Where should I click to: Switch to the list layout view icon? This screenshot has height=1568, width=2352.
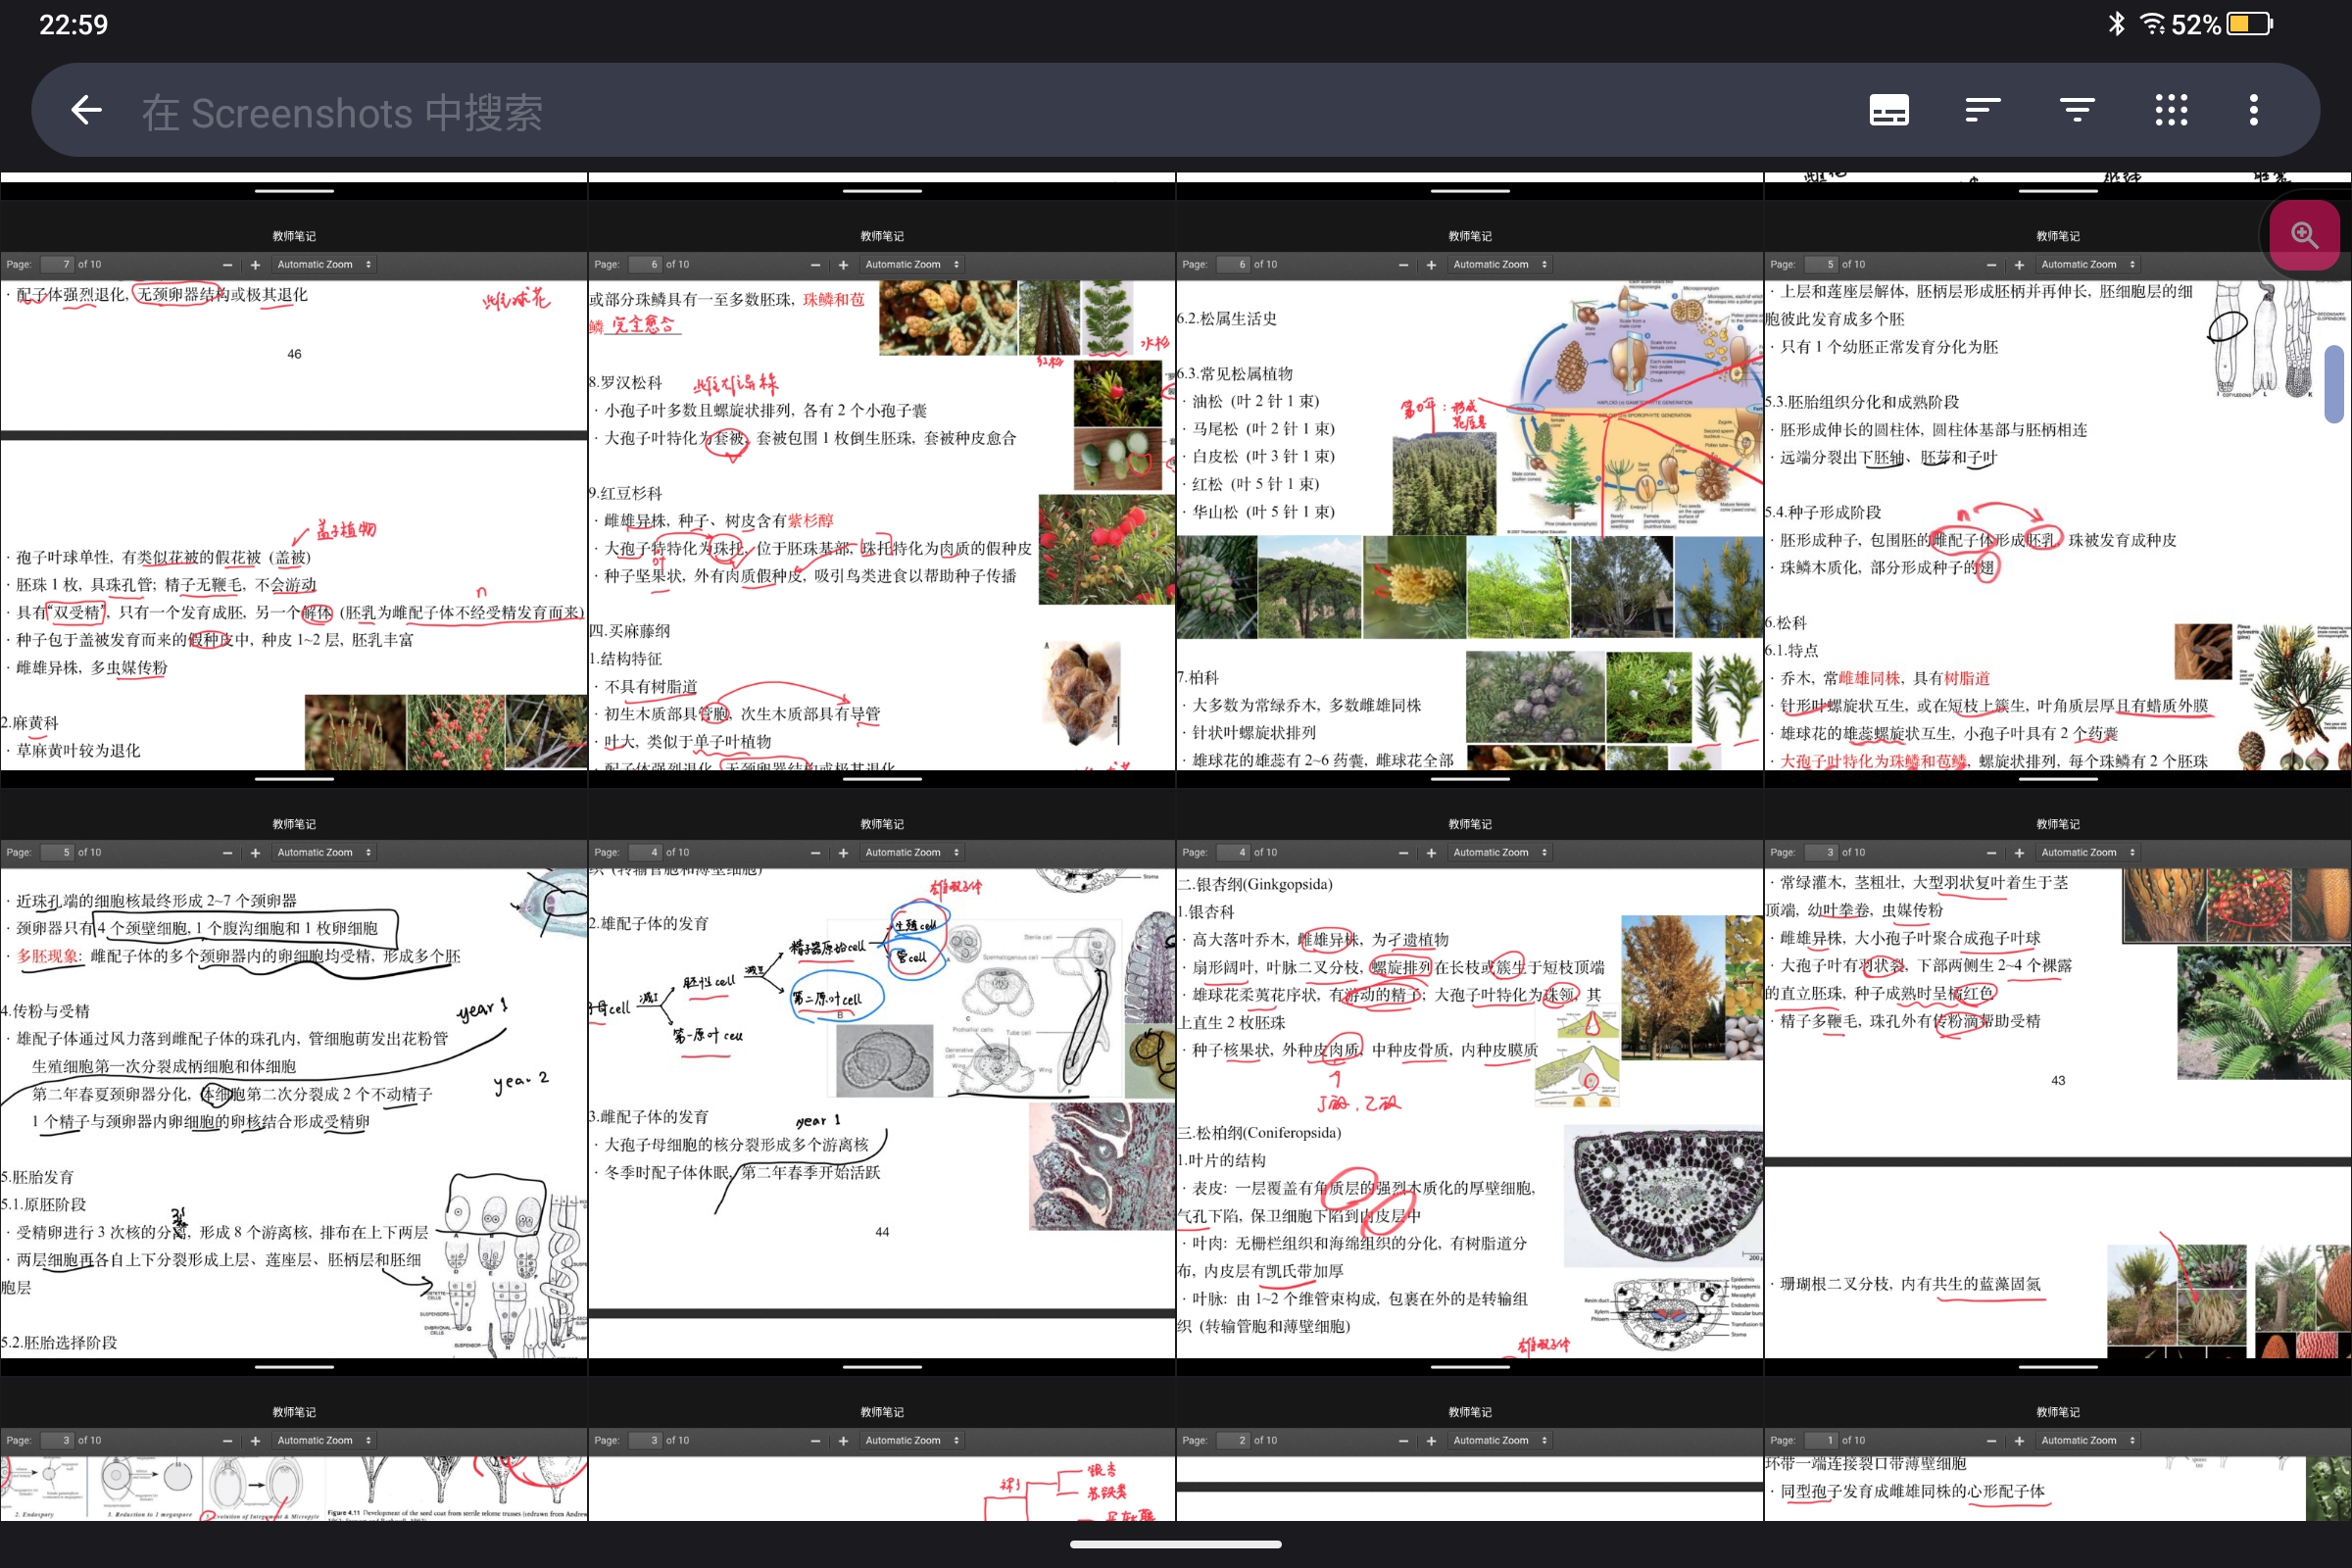tap(1889, 110)
